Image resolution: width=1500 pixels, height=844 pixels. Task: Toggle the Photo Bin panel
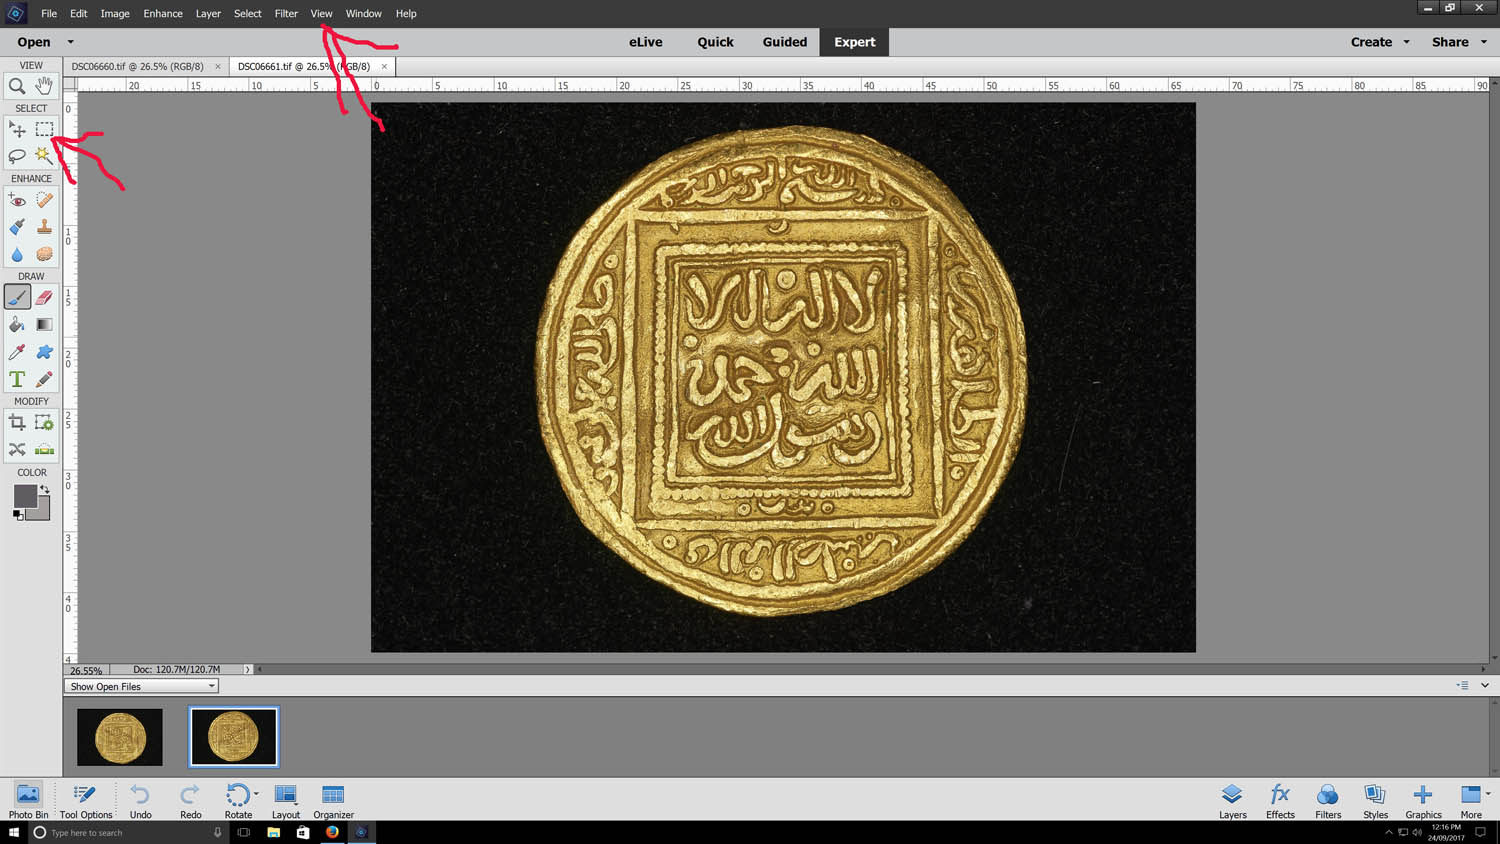[28, 801]
